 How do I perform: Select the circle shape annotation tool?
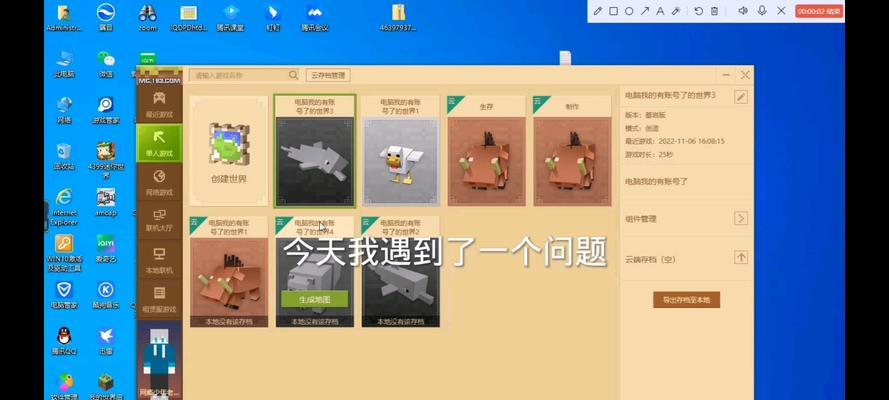click(629, 11)
